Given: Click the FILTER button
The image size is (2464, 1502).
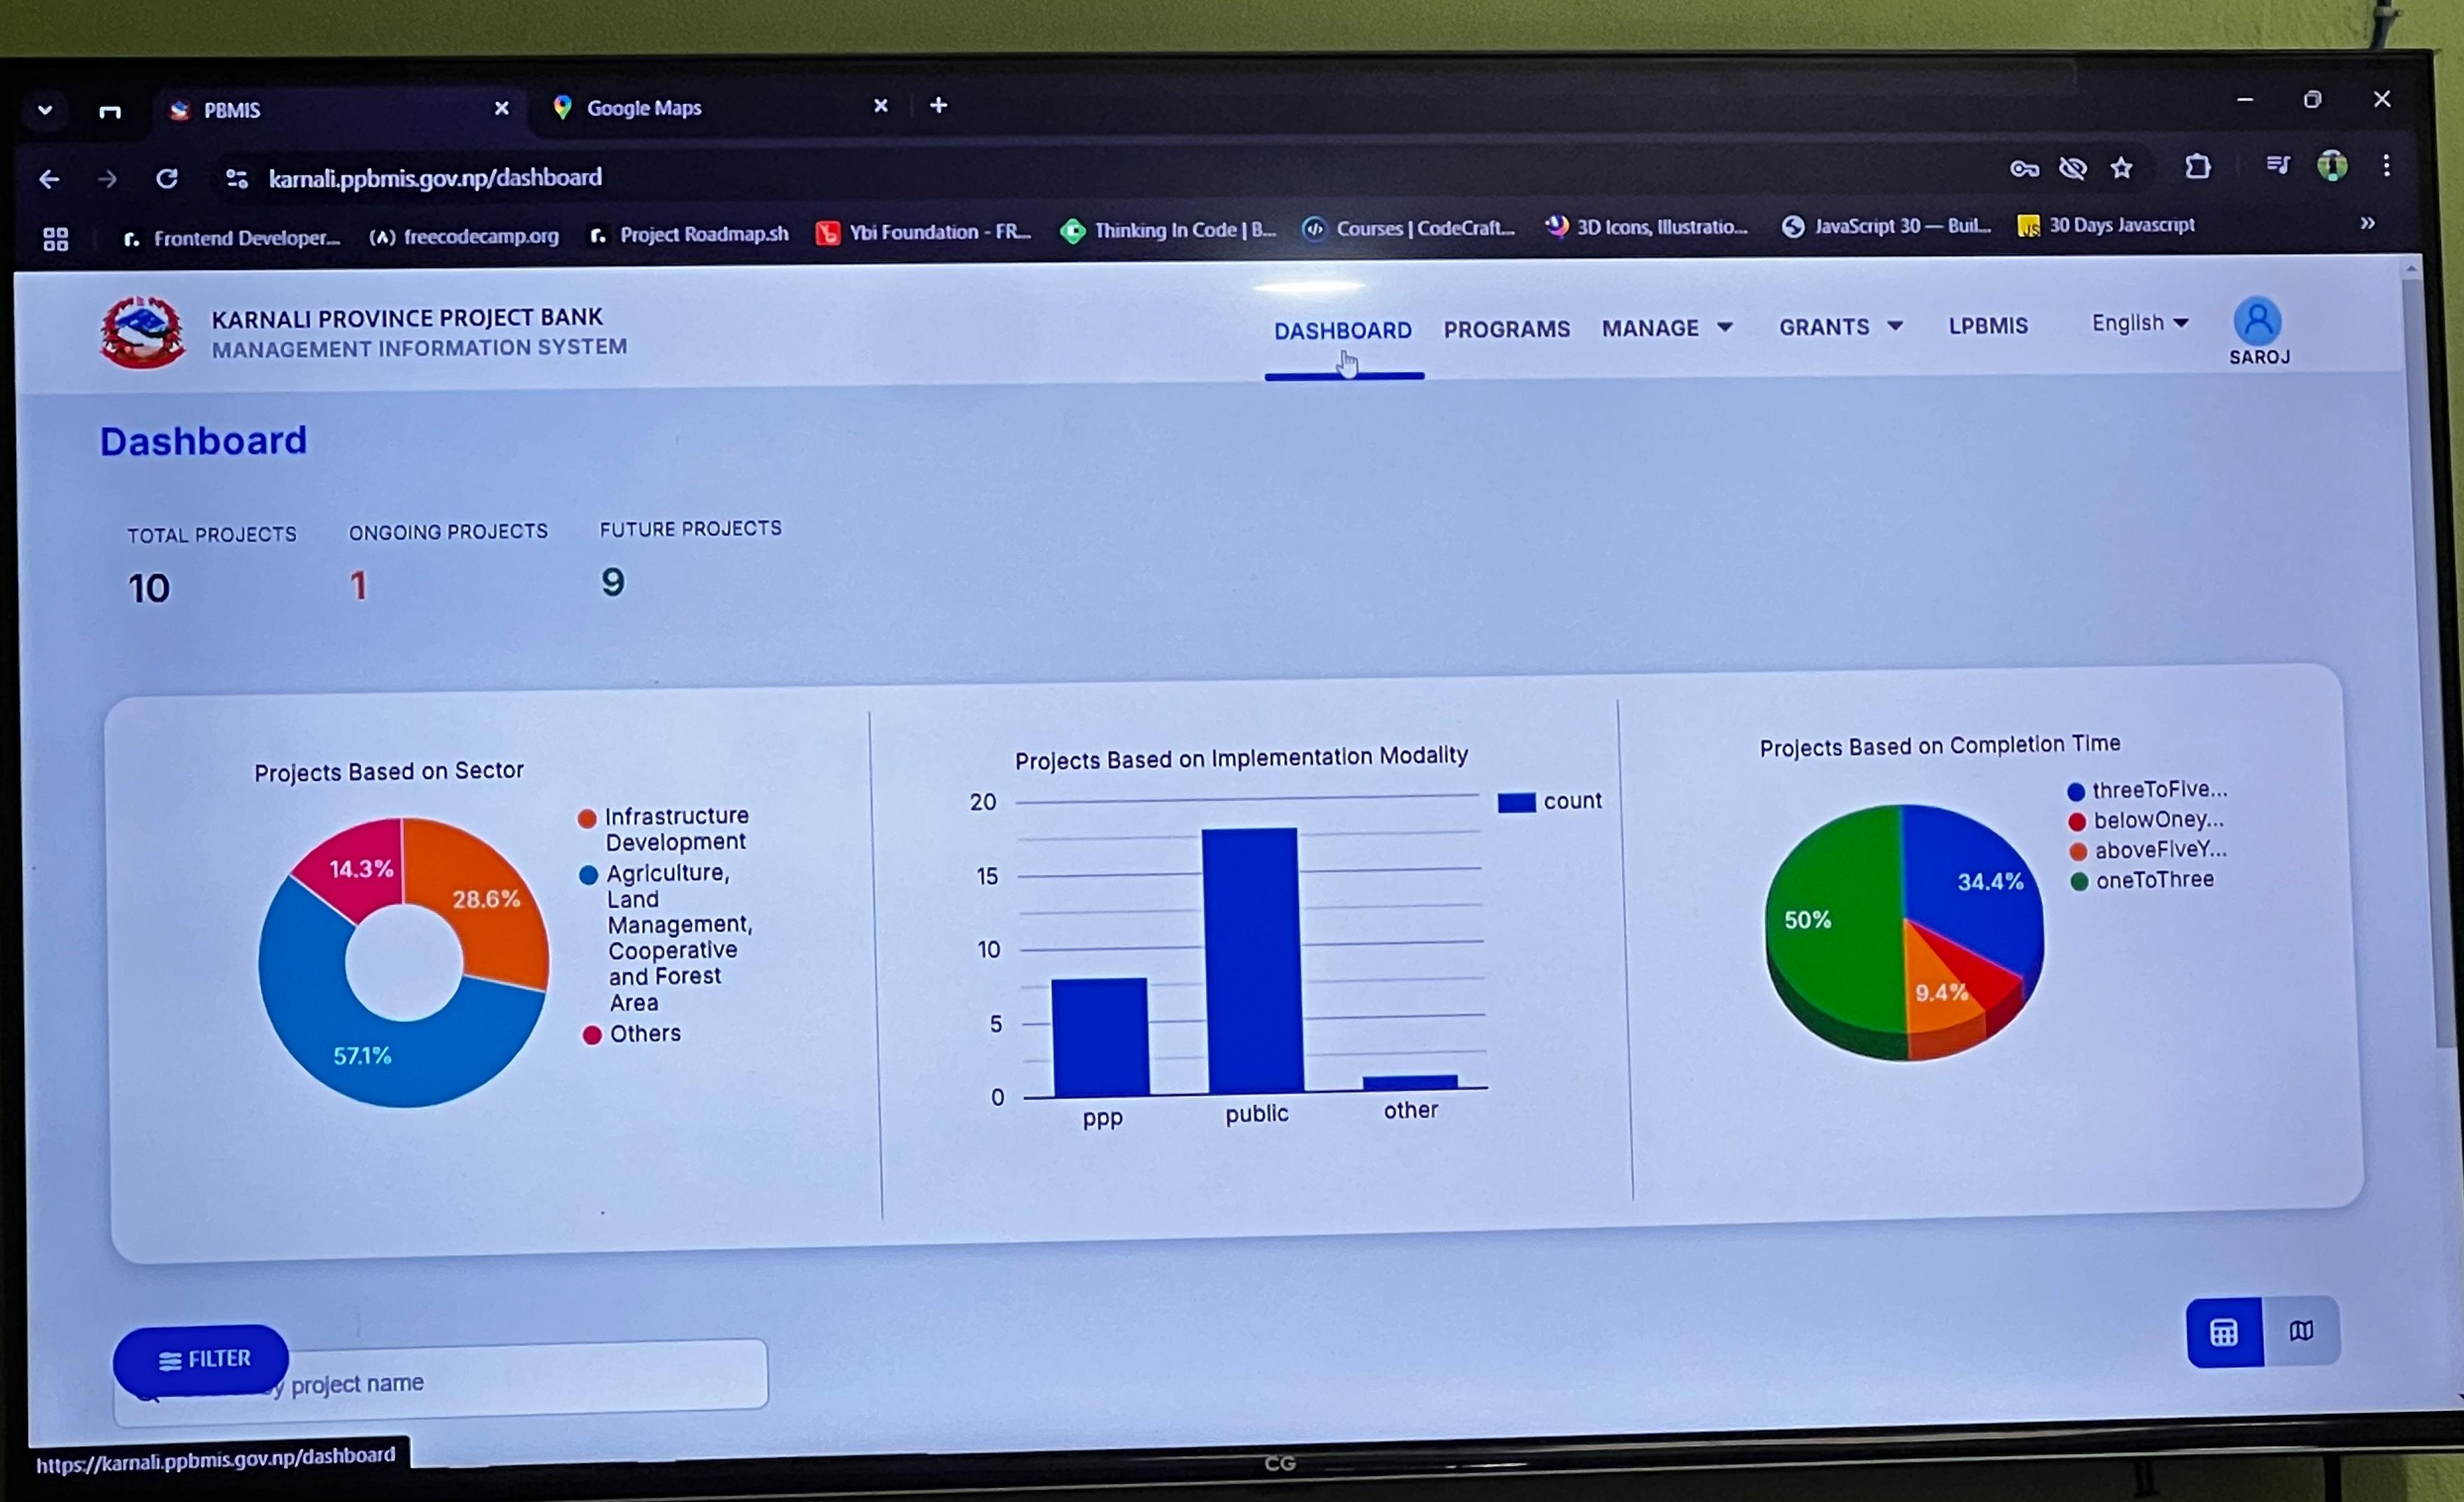Looking at the screenshot, I should [201, 1359].
